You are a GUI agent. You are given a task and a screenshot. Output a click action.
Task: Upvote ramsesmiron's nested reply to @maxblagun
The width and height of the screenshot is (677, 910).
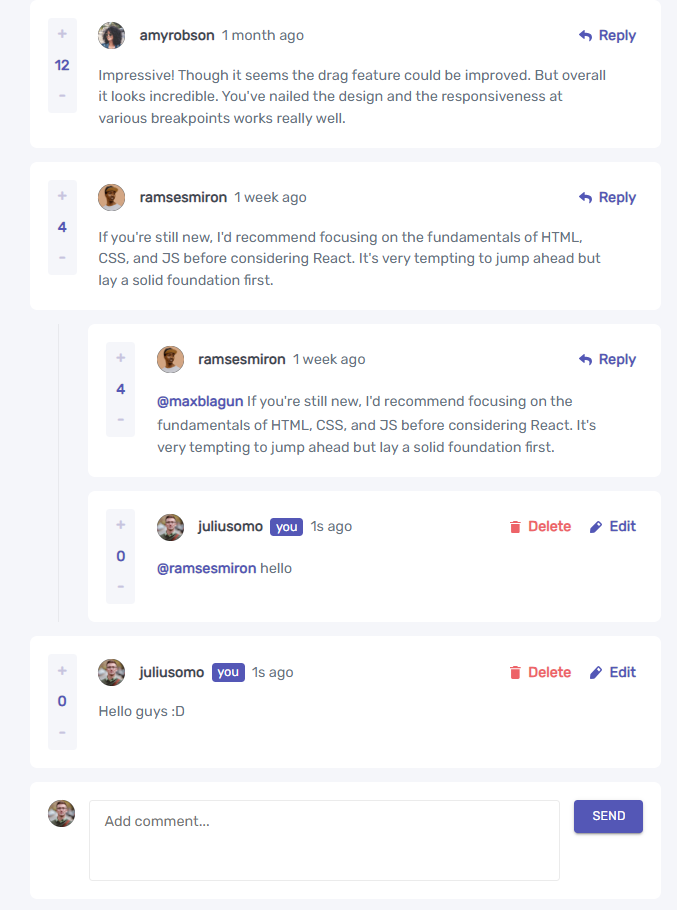[121, 358]
